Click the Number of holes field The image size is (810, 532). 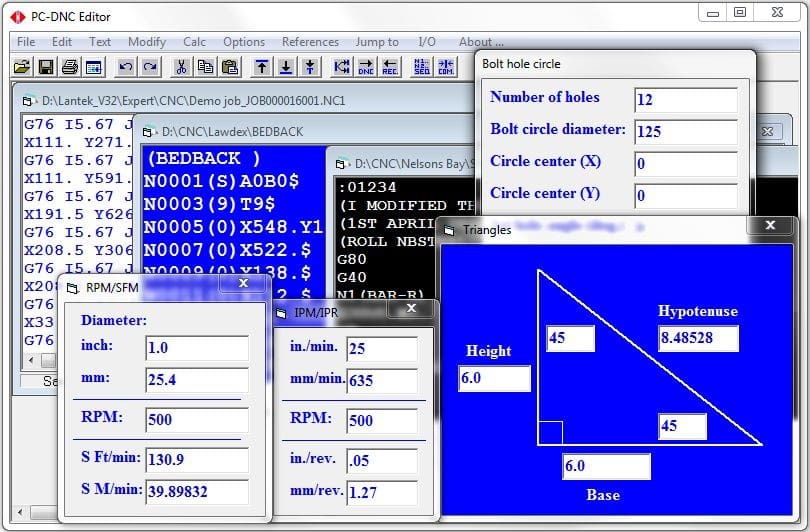click(686, 100)
